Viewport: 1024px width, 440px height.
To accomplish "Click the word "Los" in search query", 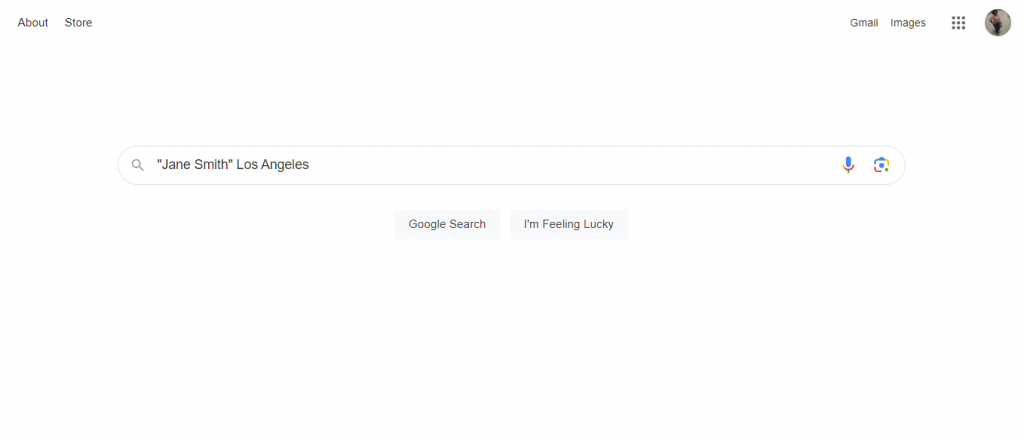I will coord(246,165).
